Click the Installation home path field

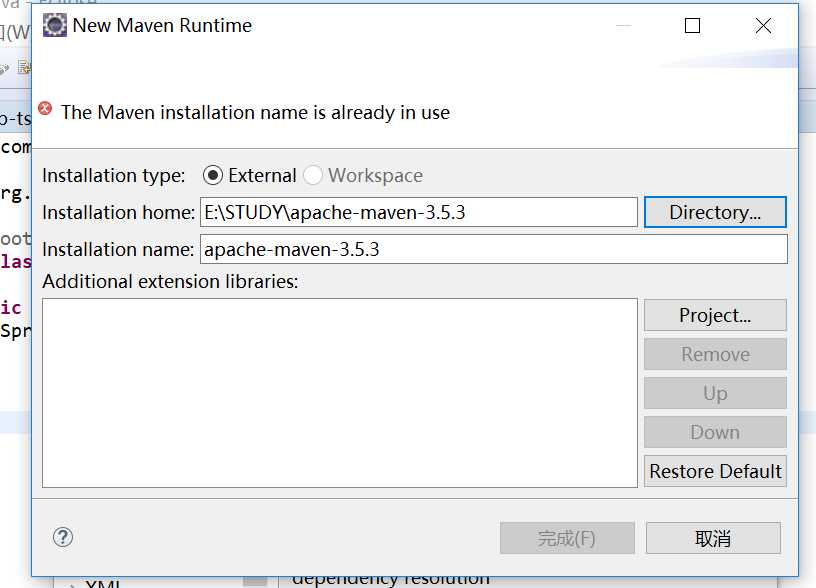(x=418, y=212)
